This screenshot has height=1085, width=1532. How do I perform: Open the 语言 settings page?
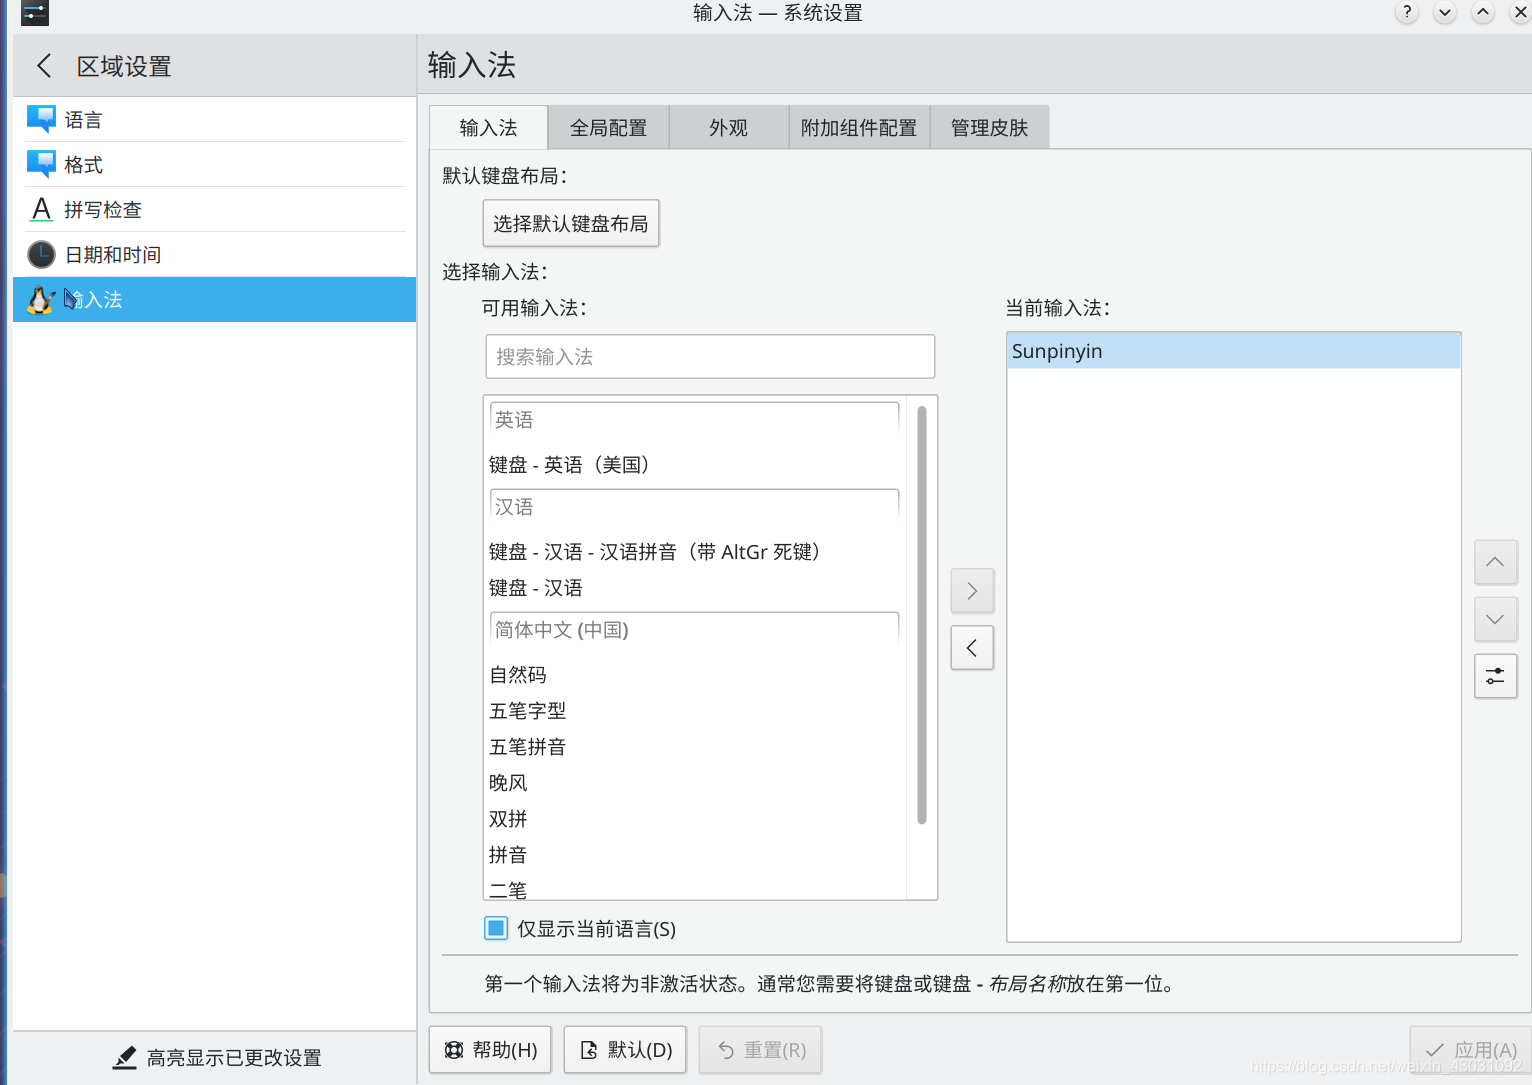coord(215,120)
